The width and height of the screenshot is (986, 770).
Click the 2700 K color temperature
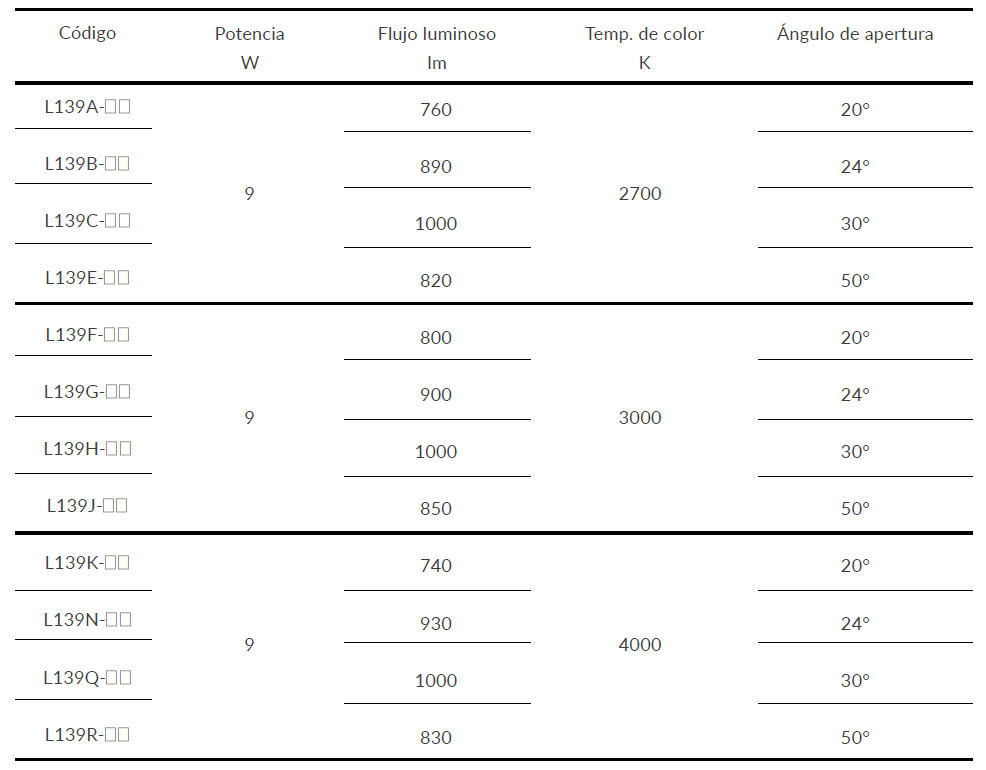coord(640,194)
